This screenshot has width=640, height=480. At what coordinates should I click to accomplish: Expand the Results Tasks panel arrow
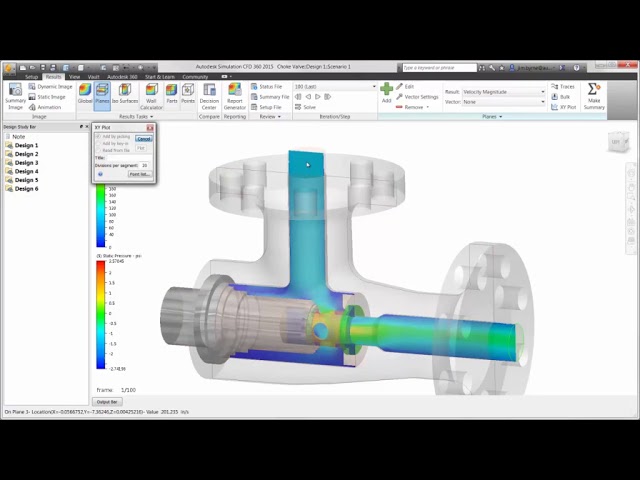coord(151,117)
